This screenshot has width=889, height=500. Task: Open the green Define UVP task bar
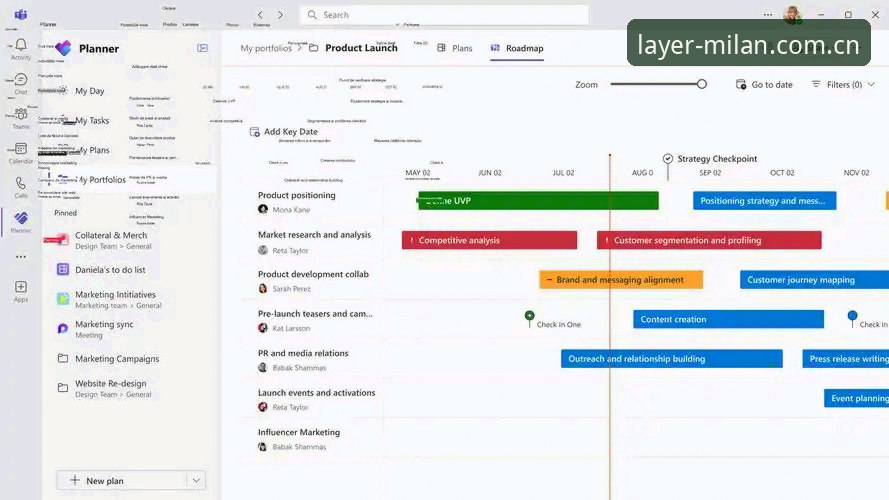coord(538,201)
